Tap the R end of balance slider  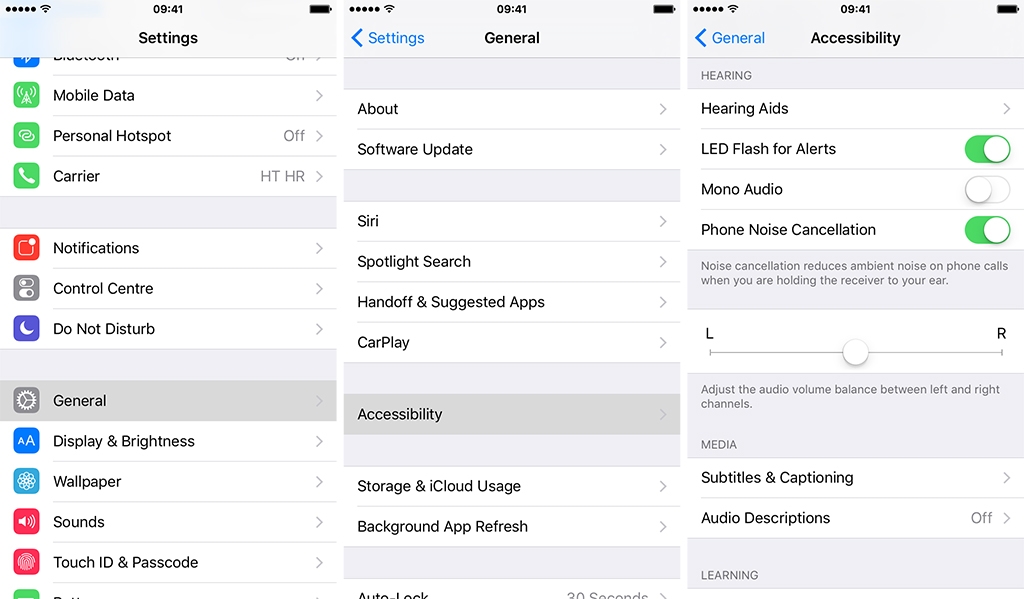pyautogui.click(x=1001, y=334)
